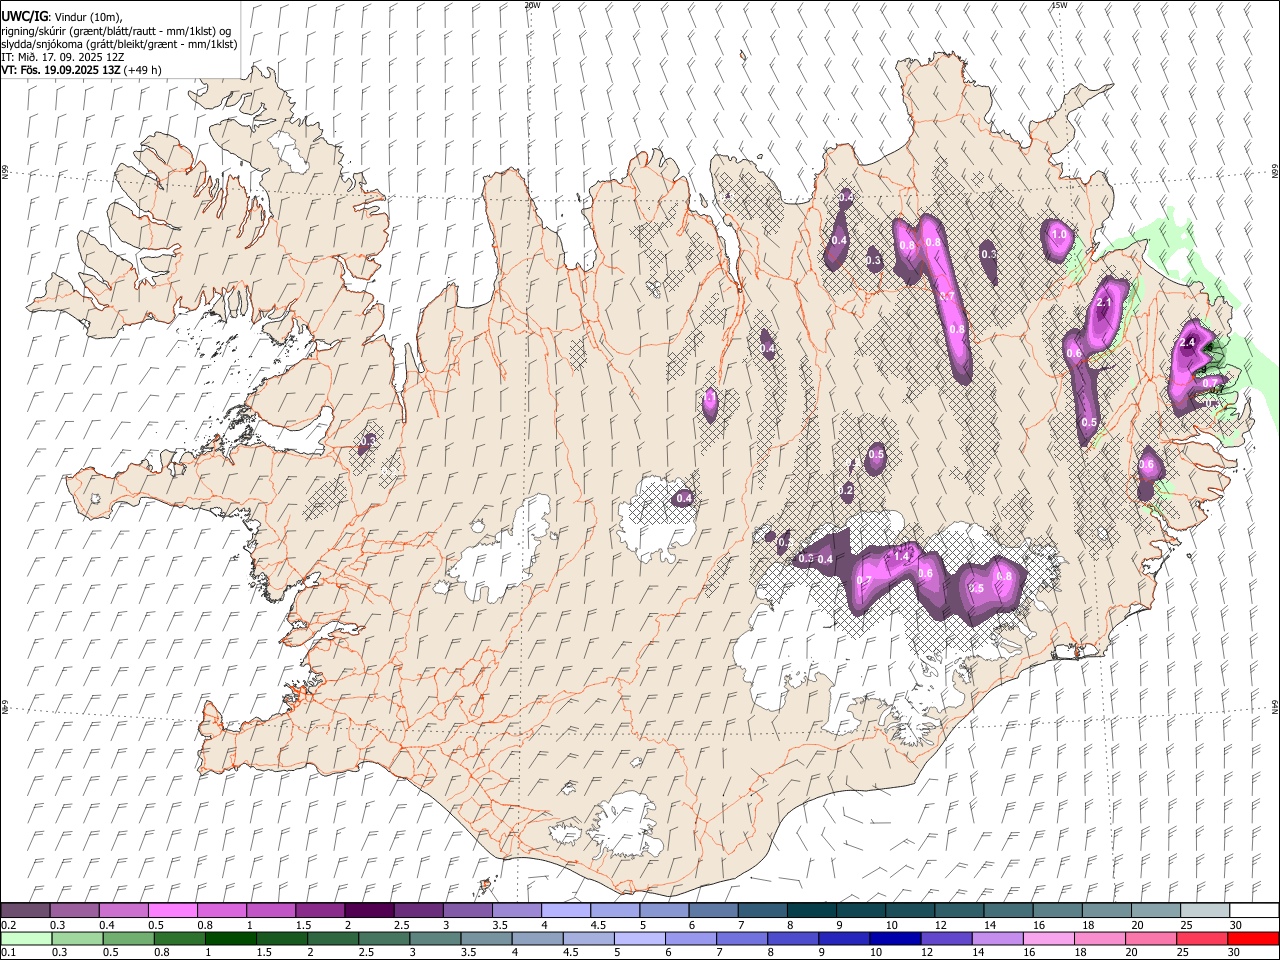
Task: Click the '(+49 h)' forecast offset text
Action: click(x=143, y=70)
